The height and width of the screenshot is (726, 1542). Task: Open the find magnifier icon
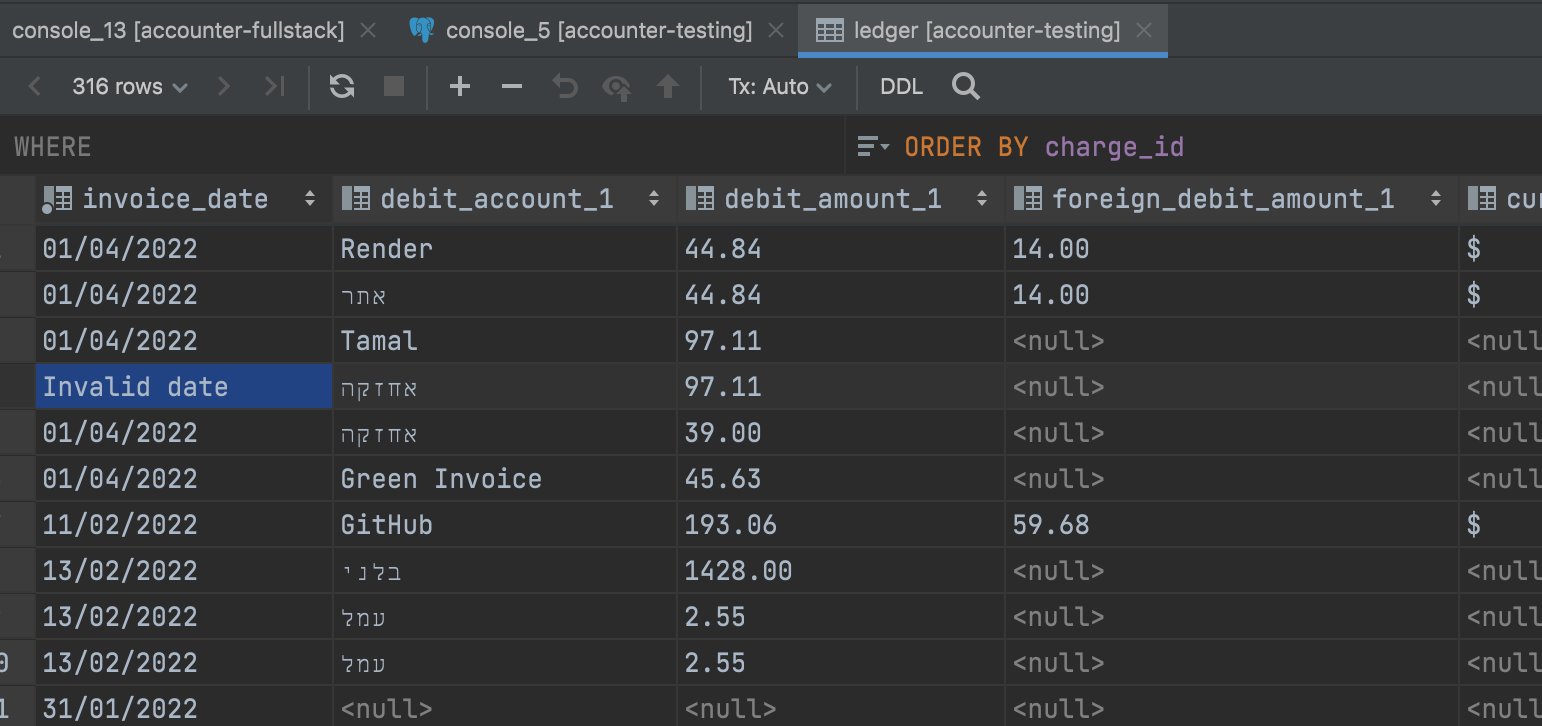[x=966, y=87]
